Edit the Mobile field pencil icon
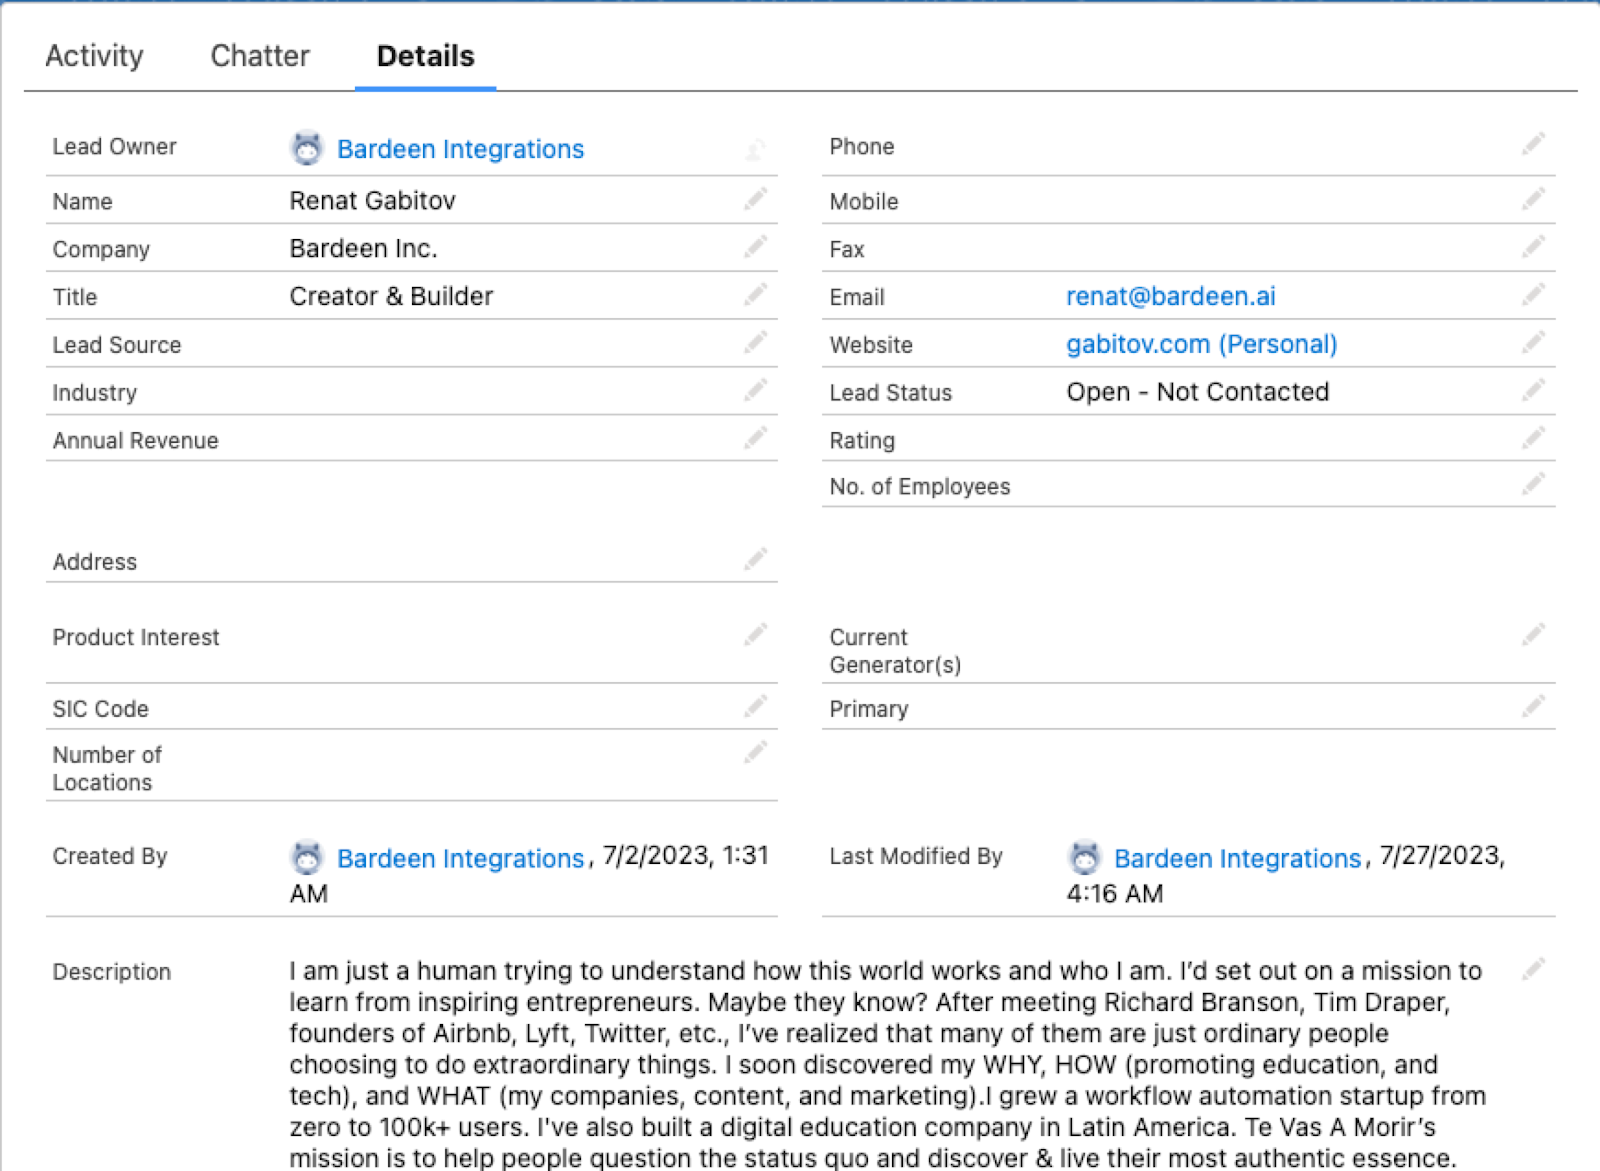Image resolution: width=1600 pixels, height=1171 pixels. tap(1533, 199)
